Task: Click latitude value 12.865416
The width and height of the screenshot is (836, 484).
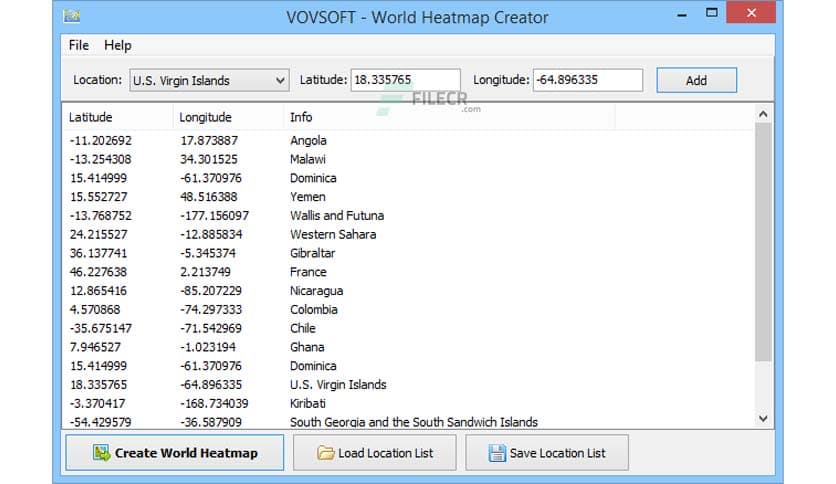Action: coord(98,291)
